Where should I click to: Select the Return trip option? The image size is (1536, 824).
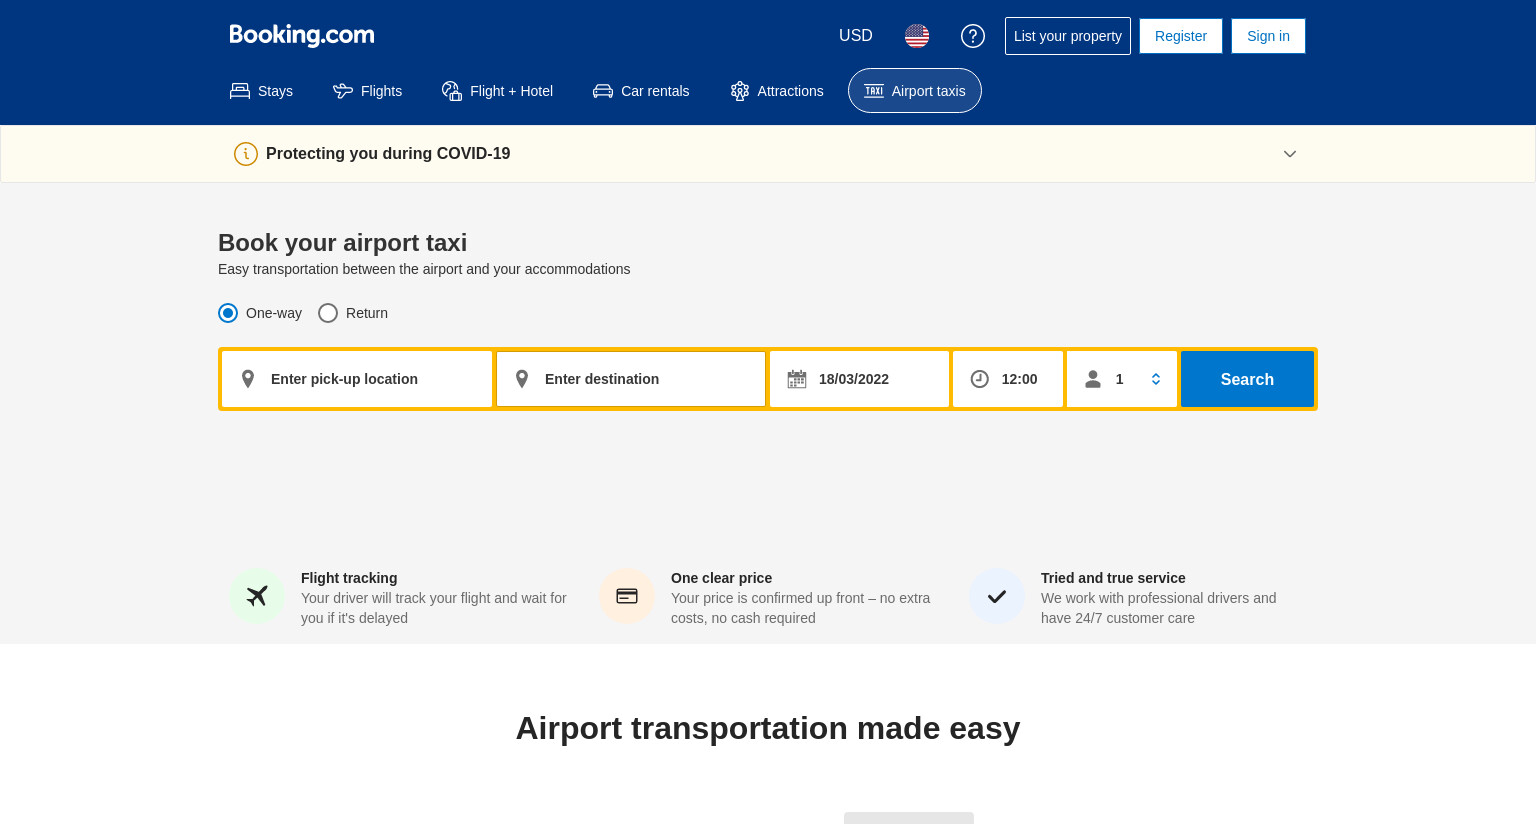pos(353,313)
